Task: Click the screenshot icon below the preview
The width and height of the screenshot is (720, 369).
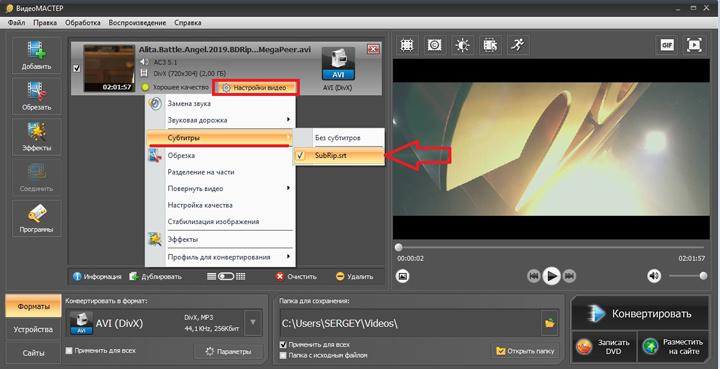Action: coord(402,276)
